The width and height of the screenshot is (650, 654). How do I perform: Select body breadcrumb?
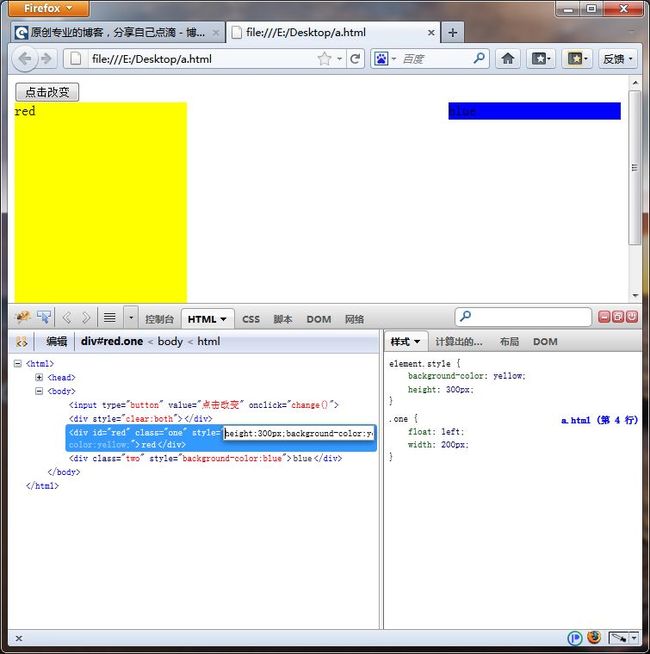(170, 342)
